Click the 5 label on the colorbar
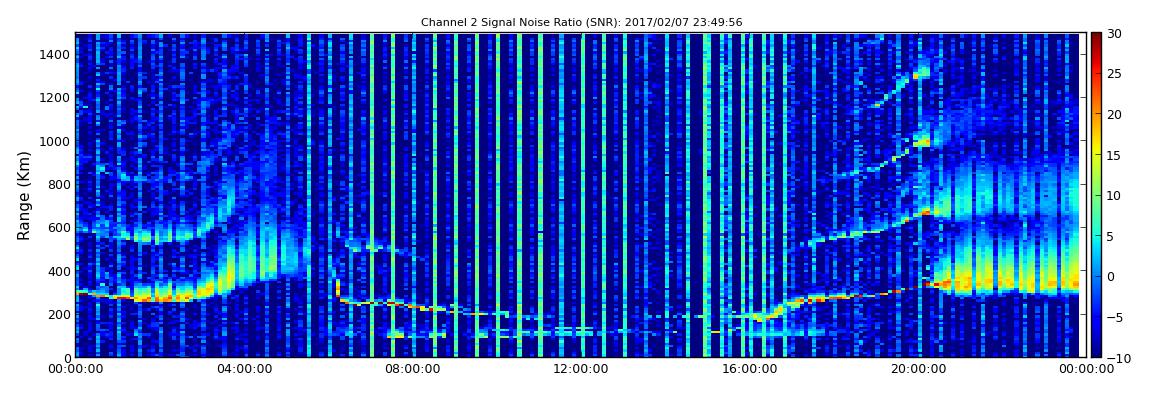The height and width of the screenshot is (407, 1150). [1111, 236]
